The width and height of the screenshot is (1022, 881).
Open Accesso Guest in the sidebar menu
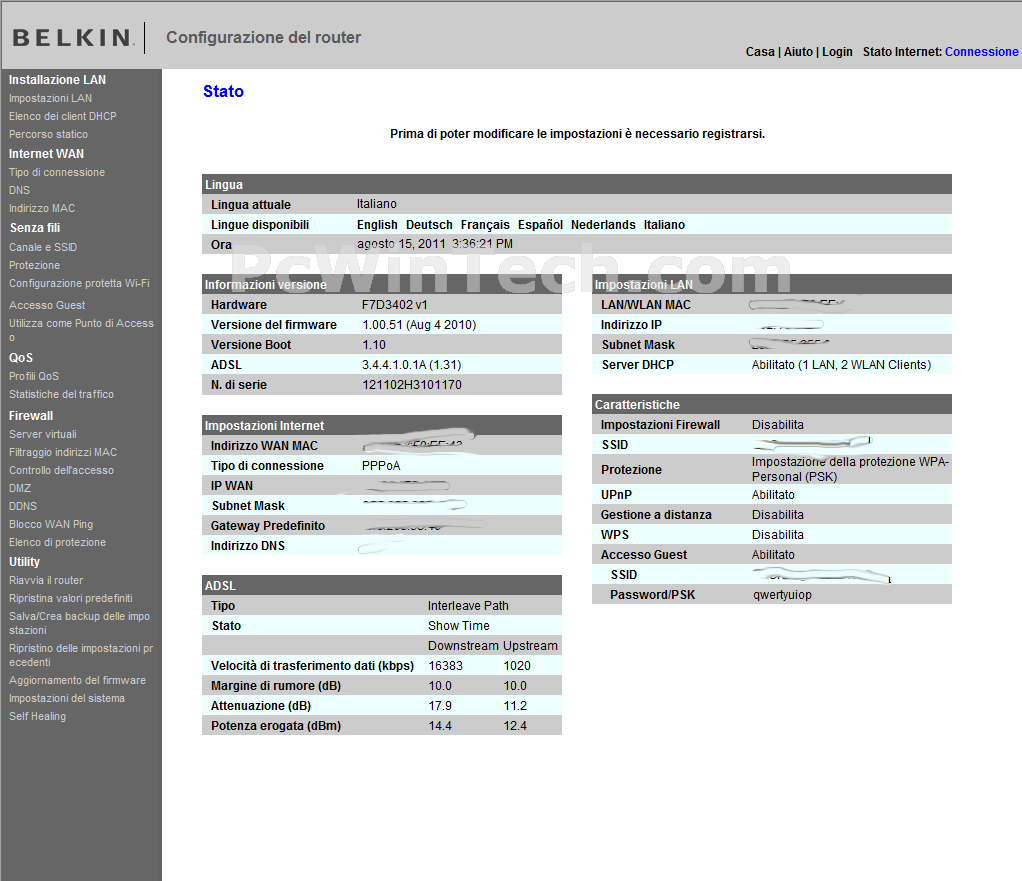(x=47, y=305)
